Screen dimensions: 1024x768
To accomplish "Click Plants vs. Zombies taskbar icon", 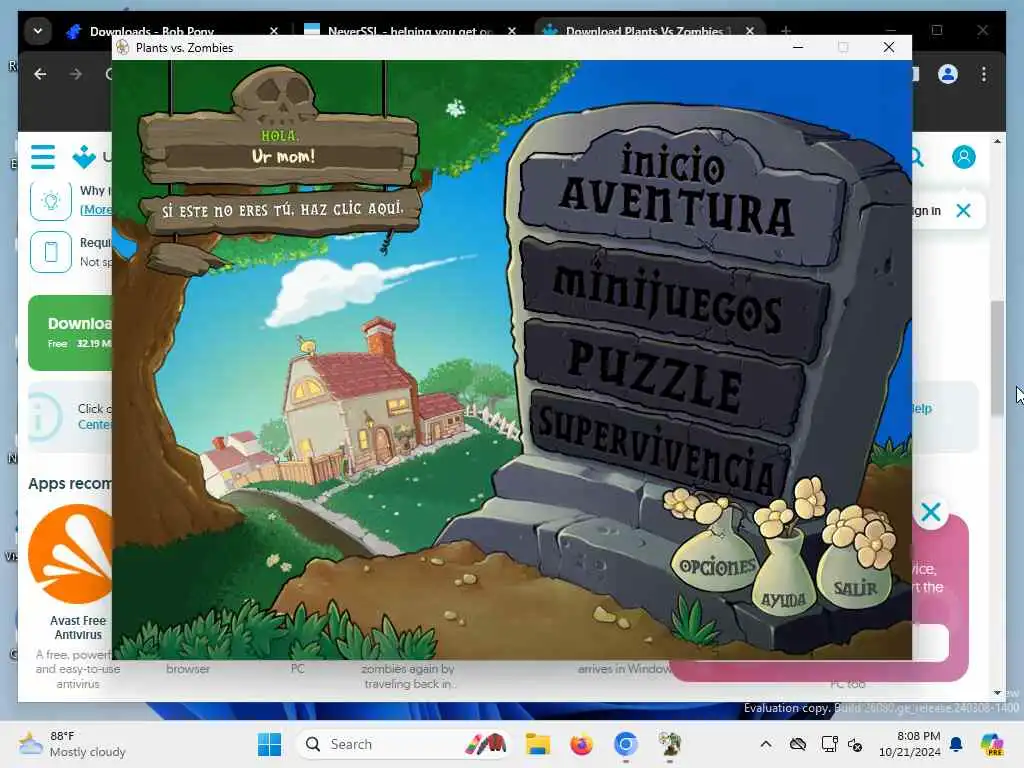I will coord(669,744).
